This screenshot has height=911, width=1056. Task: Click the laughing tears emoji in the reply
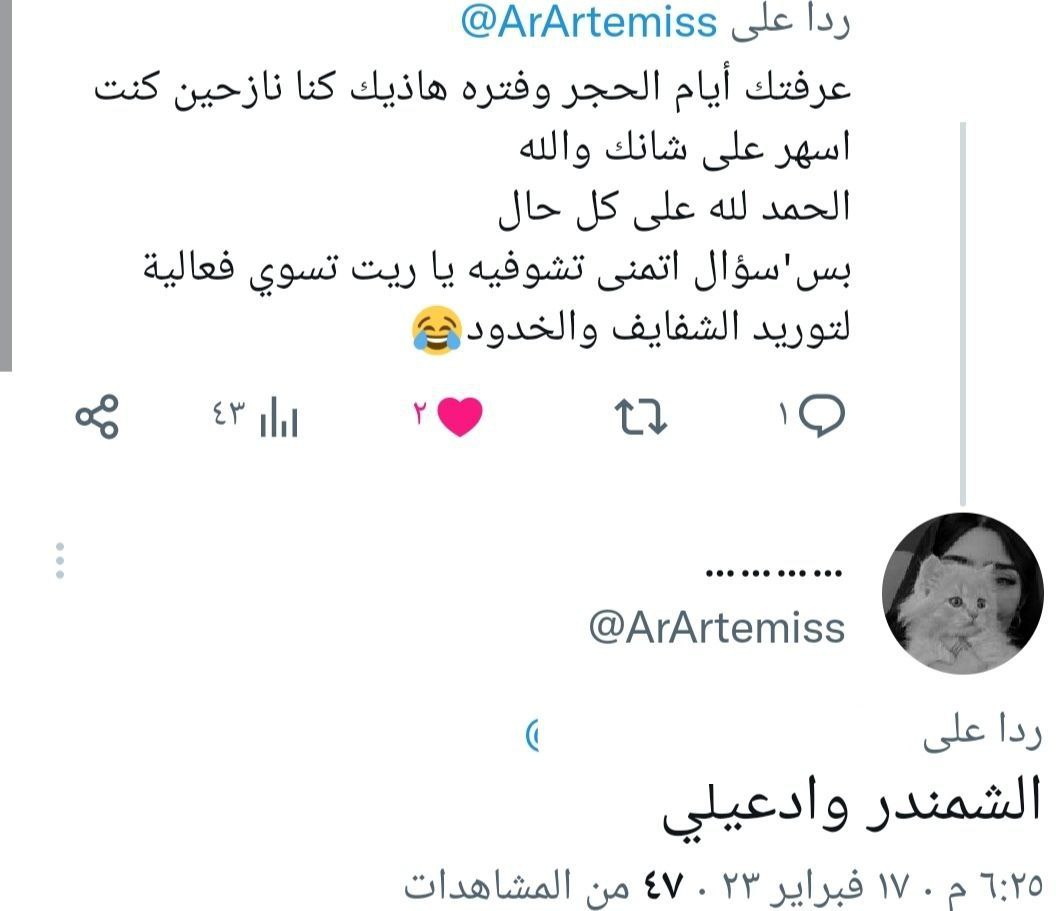pos(438,330)
